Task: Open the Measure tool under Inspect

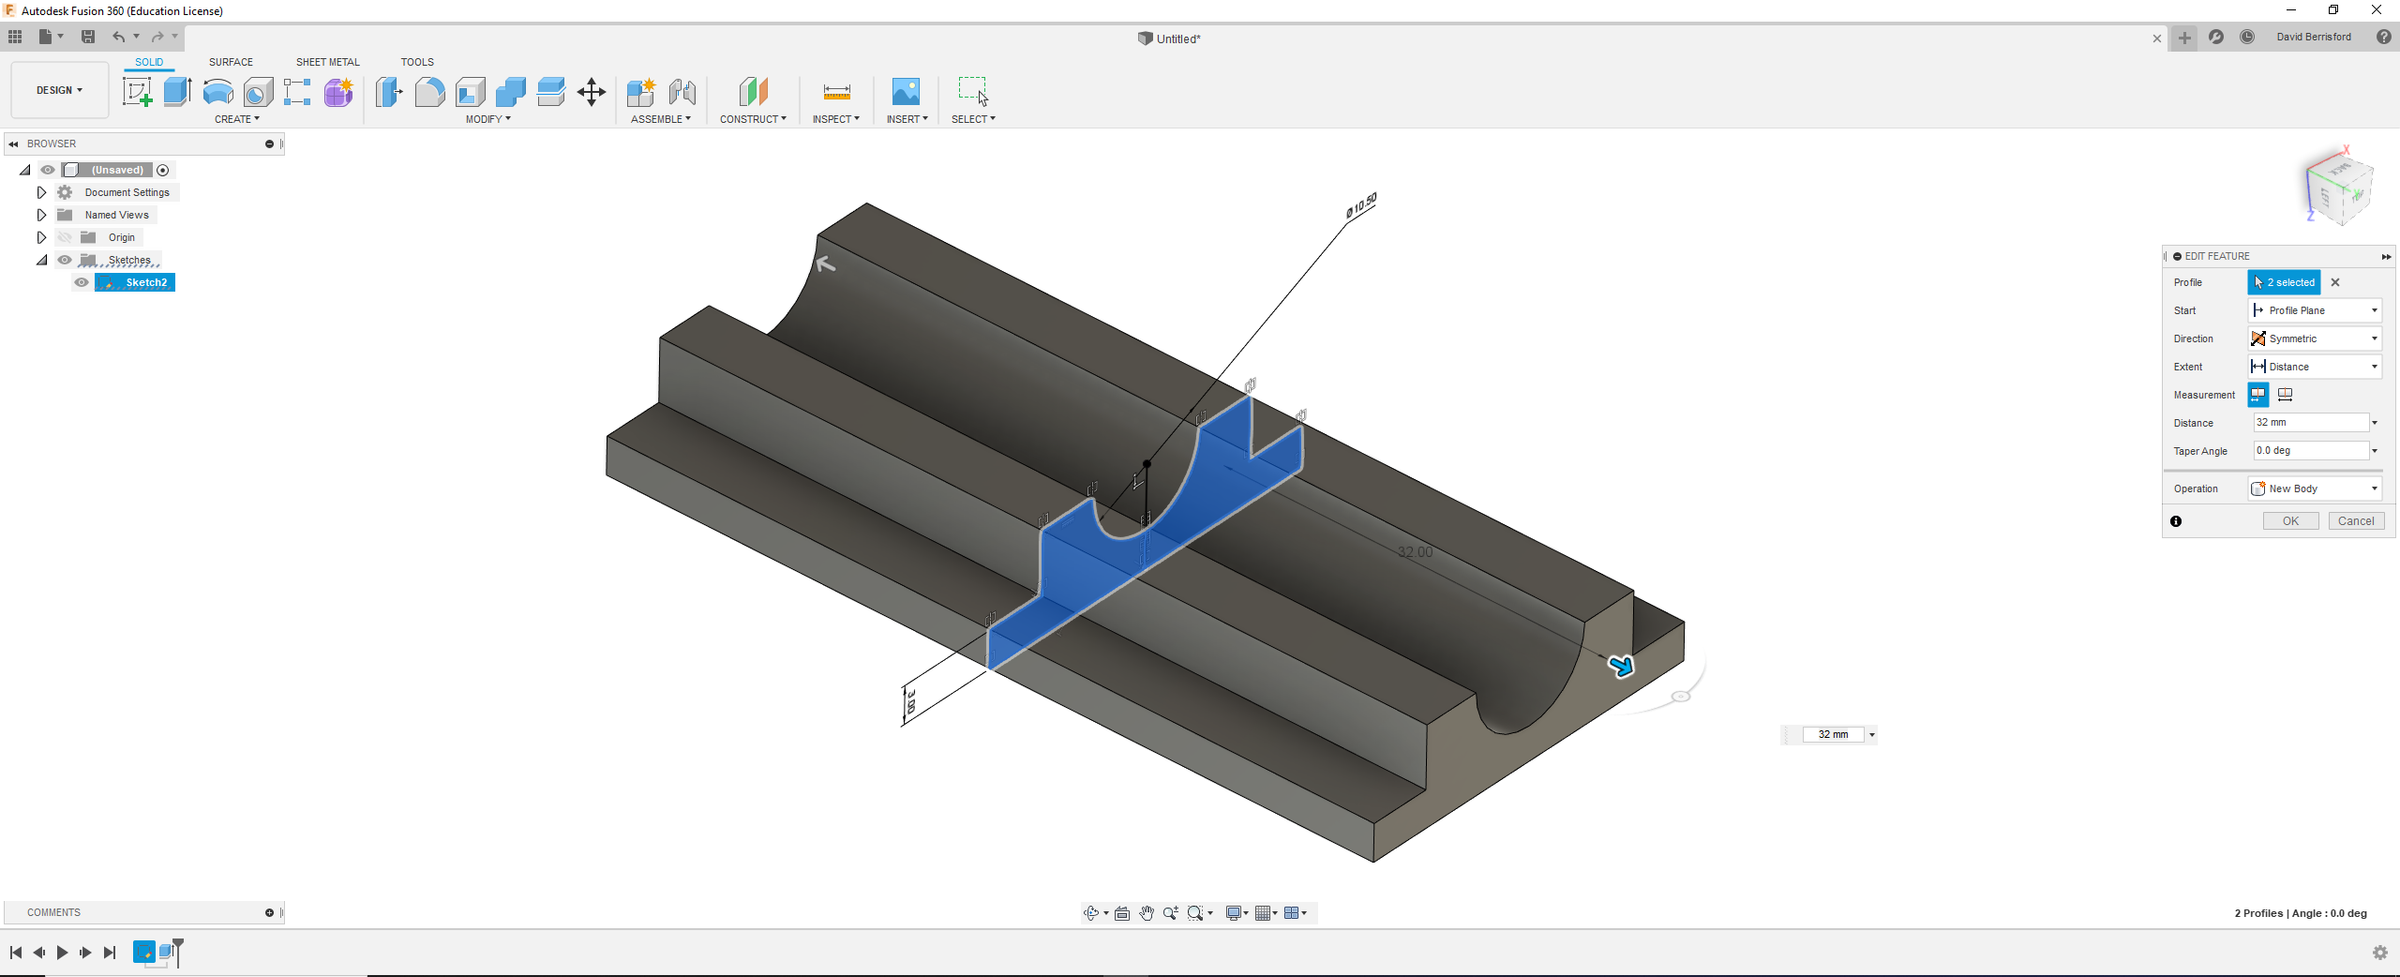Action: point(836,92)
